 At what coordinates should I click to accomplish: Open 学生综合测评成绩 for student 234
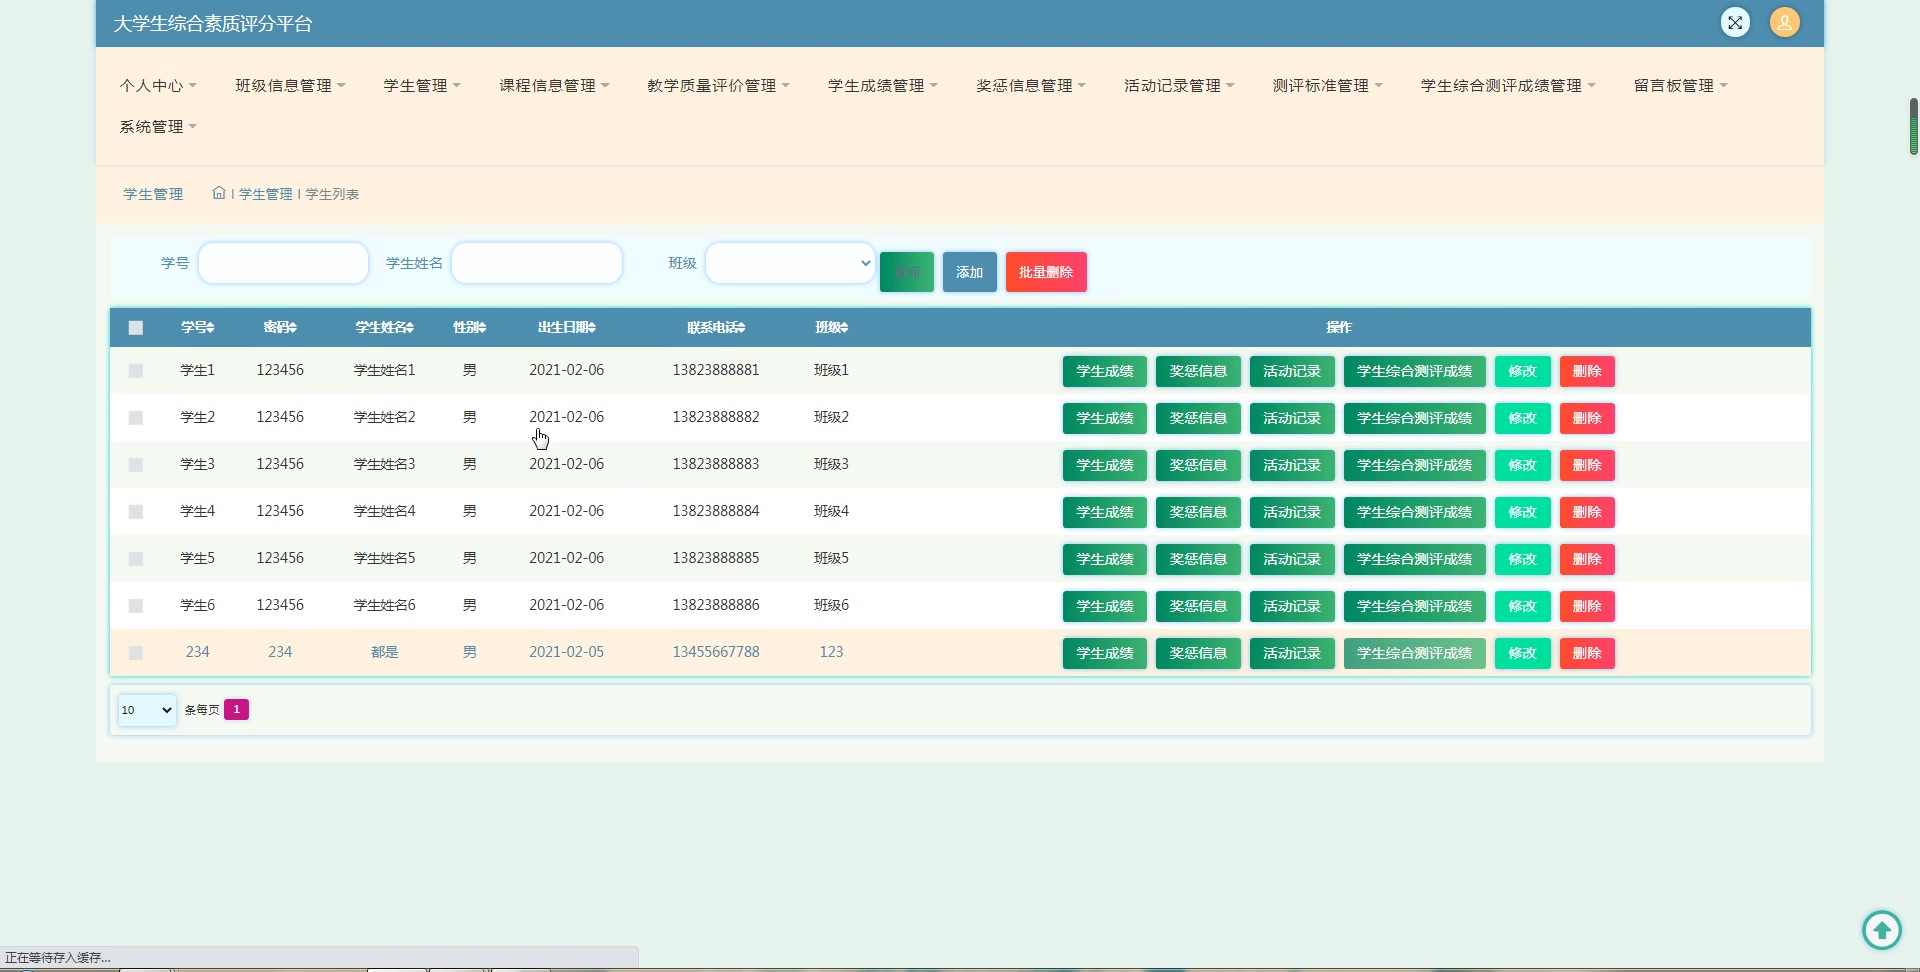click(1415, 653)
